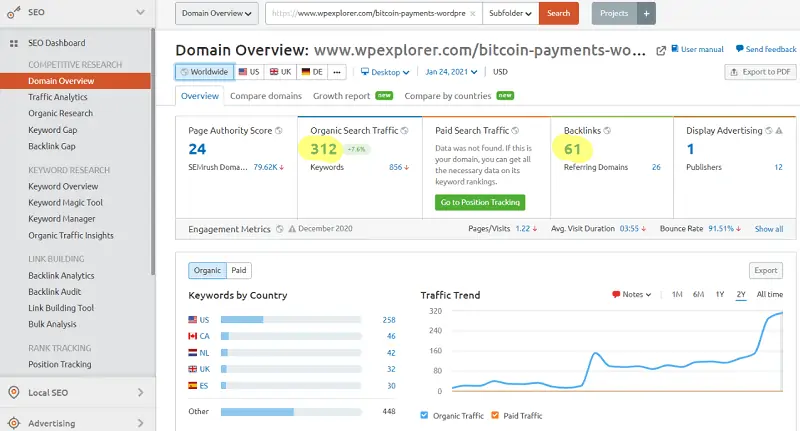Screen dimensions: 800x431
Task: Select the UK flag database
Action: 280,72
